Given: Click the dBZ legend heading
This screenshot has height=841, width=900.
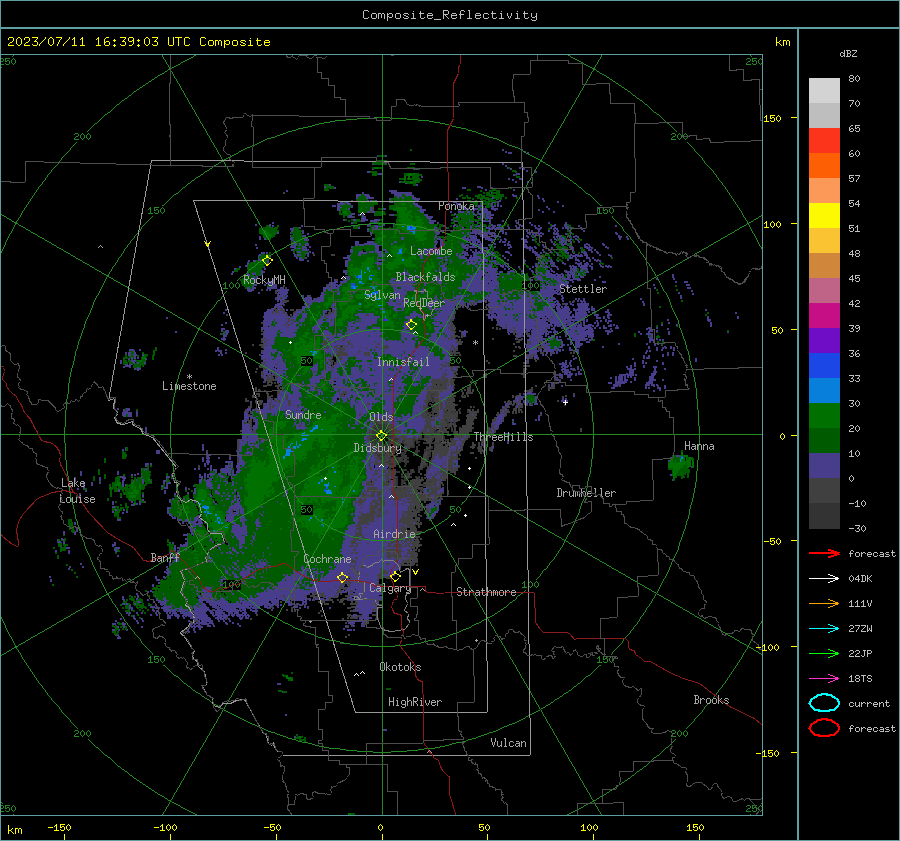Looking at the screenshot, I should 848,53.
